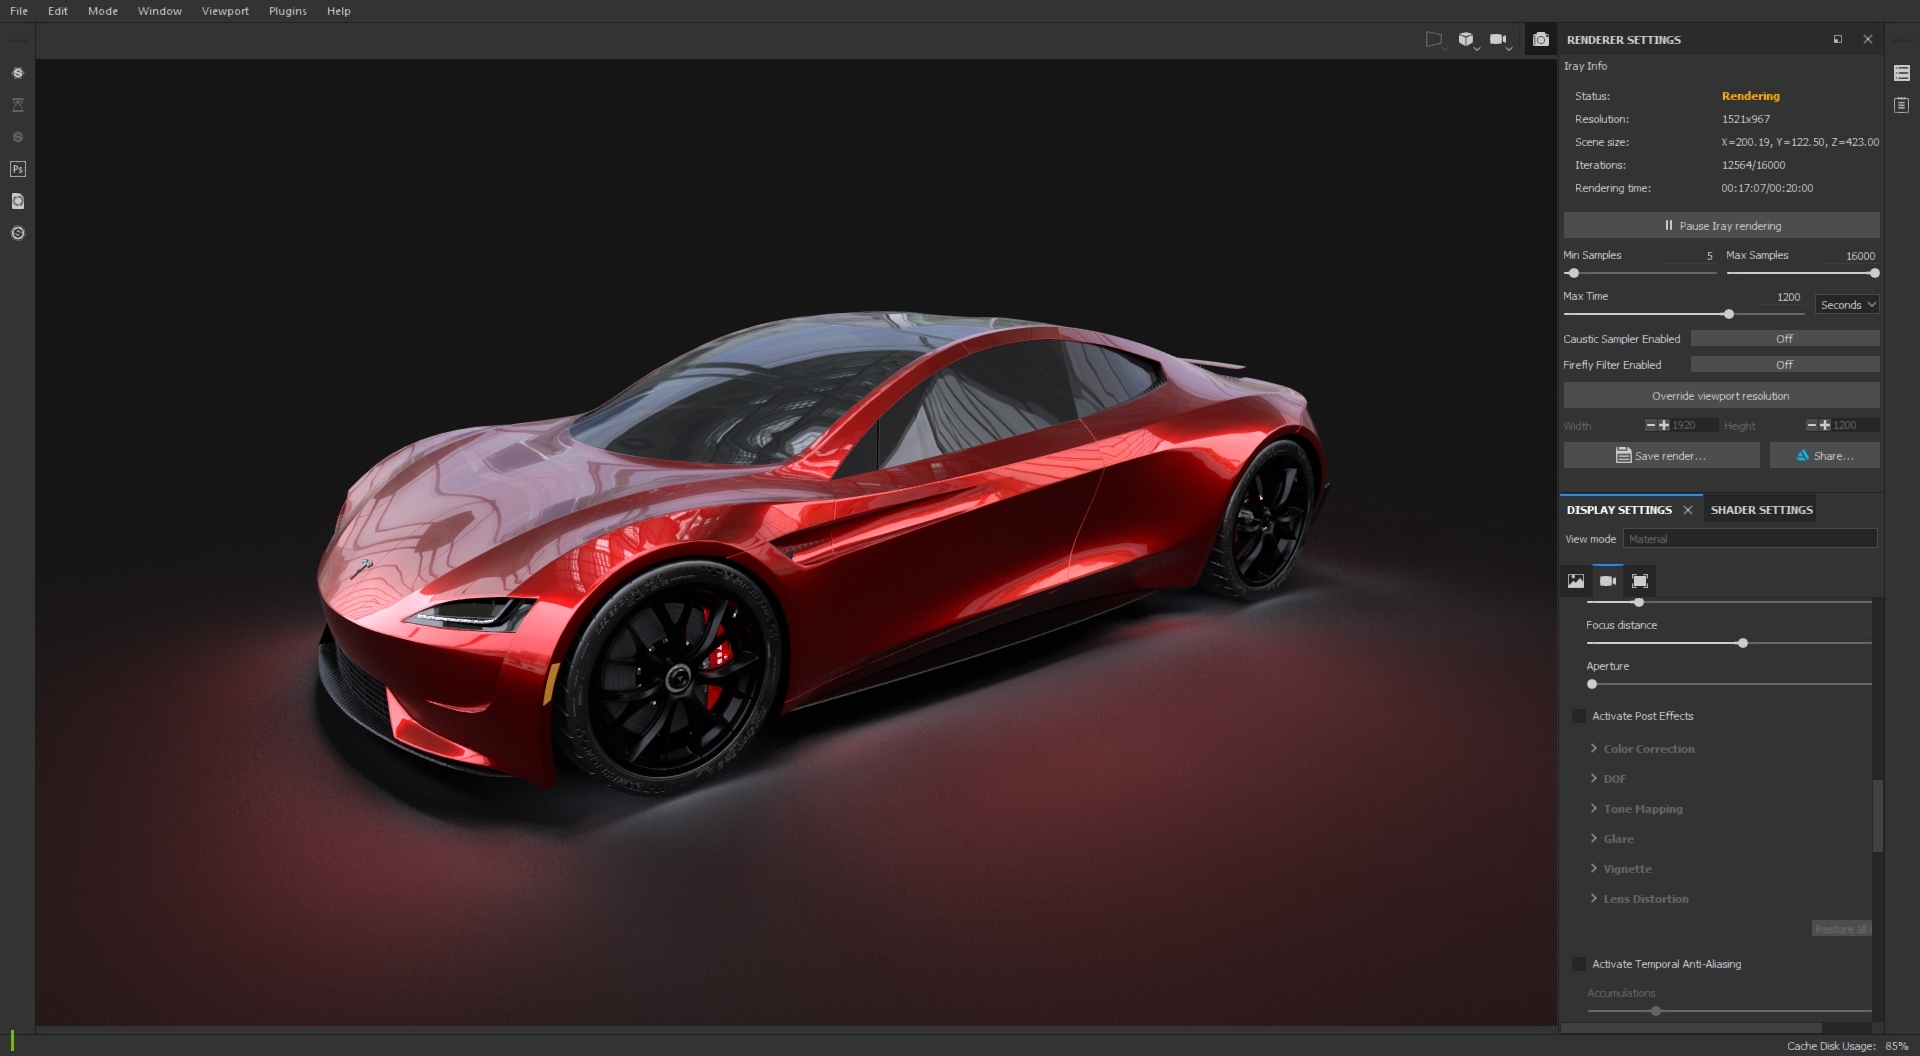Click the greyed hexagon Substance icon in left sidebar
Viewport: 1920px width, 1056px height.
[x=17, y=137]
